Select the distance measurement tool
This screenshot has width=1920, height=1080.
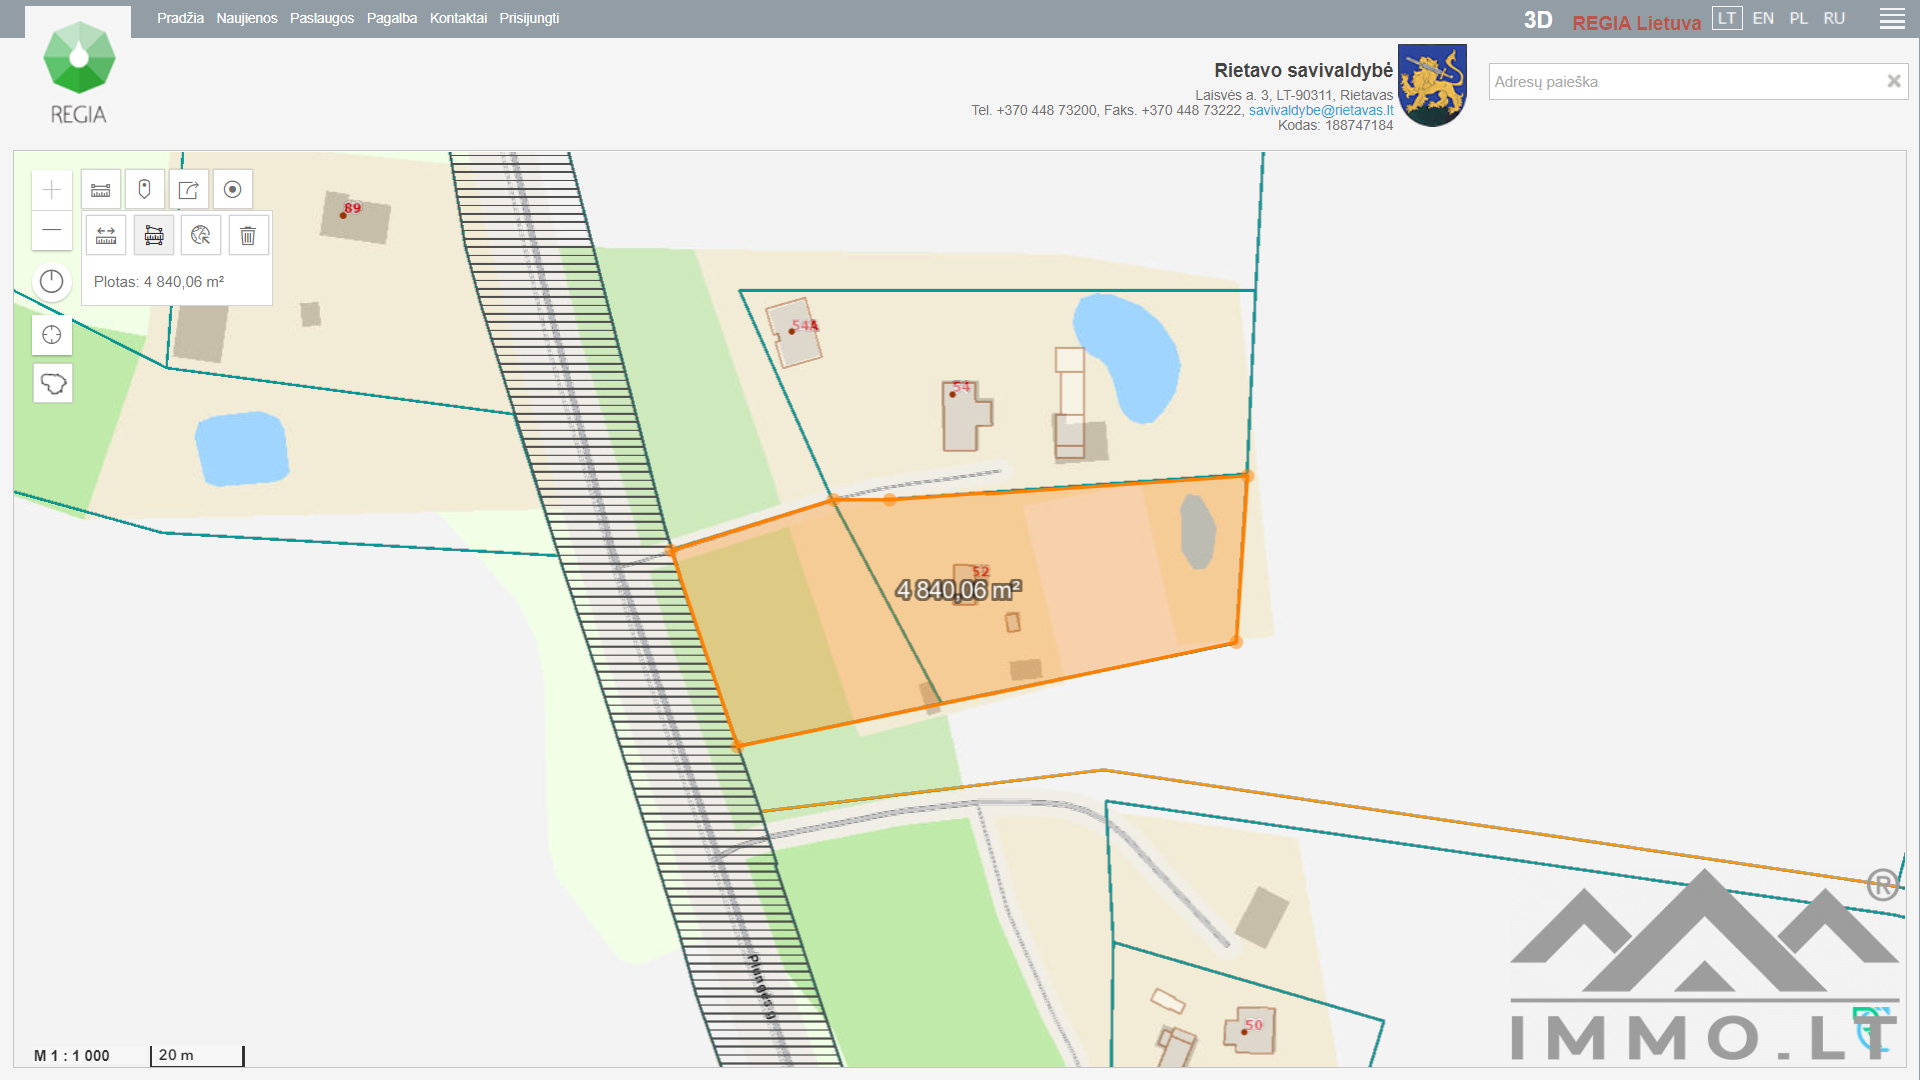[106, 236]
